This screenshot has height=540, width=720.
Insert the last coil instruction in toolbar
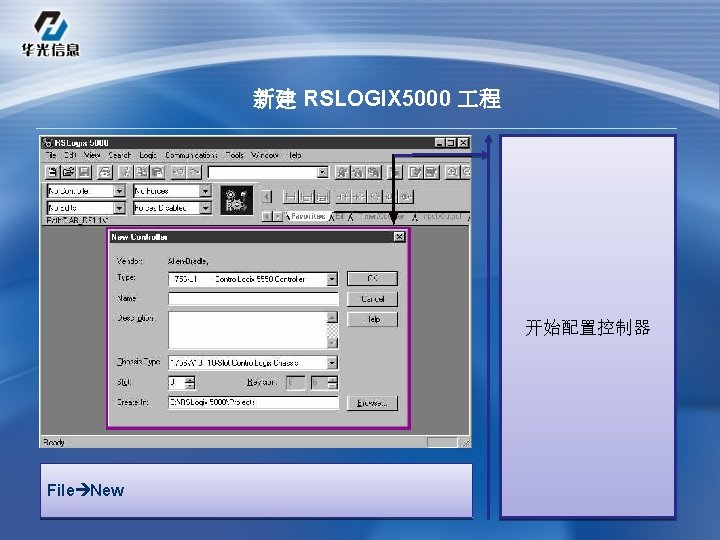pos(406,197)
